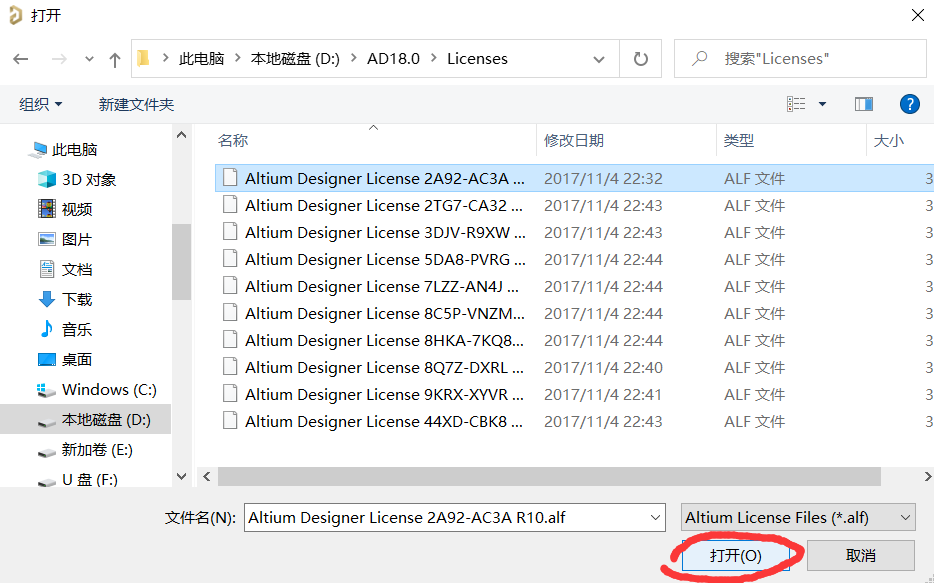The width and height of the screenshot is (934, 583).
Task: Click date 2017/11/4 22:41 cell
Action: (602, 394)
